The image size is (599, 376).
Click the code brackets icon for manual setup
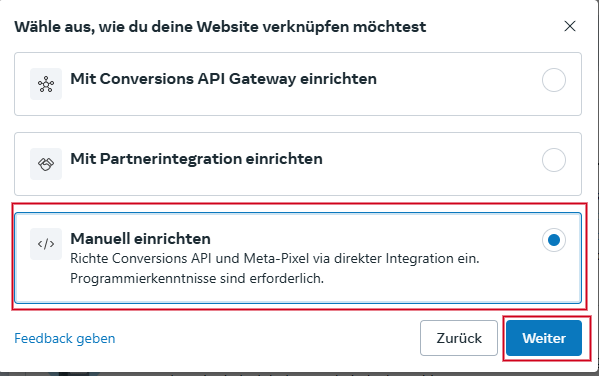[x=46, y=244]
